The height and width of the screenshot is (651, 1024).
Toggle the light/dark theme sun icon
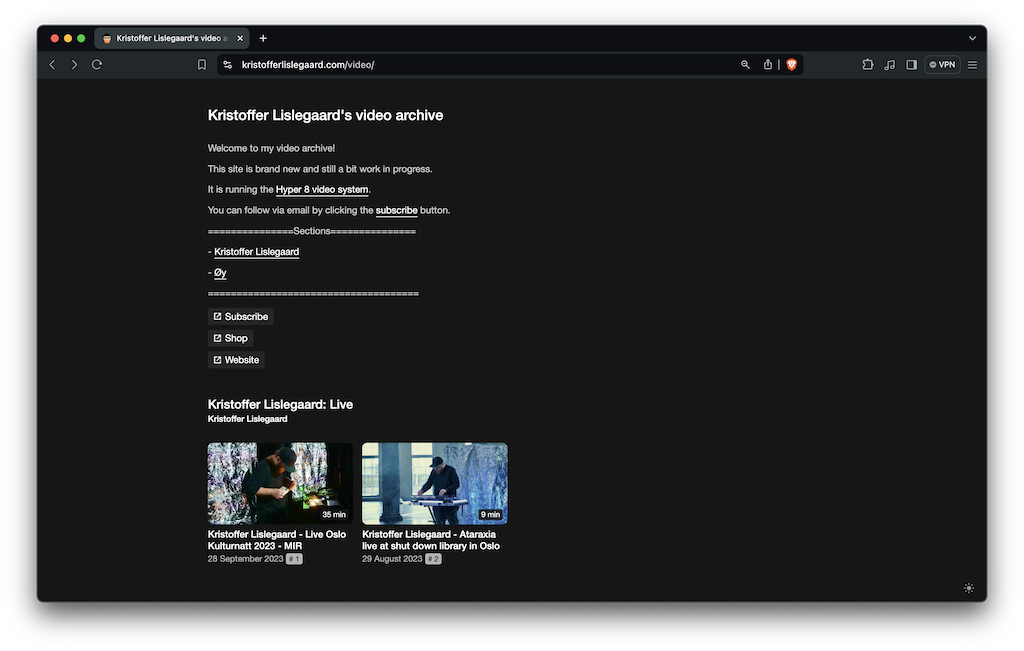coord(968,588)
